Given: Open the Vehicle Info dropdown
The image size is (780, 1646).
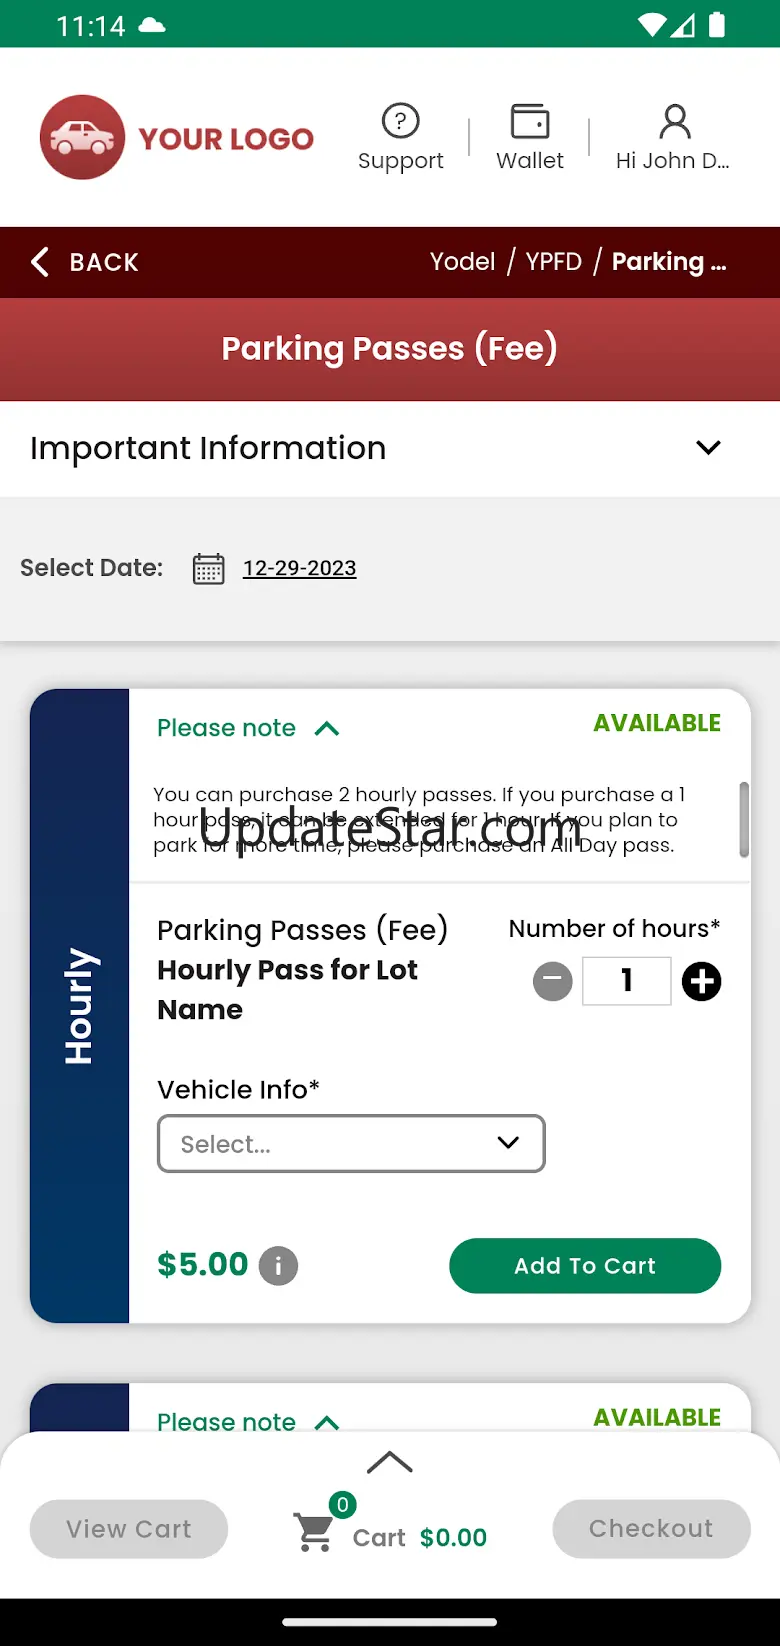Looking at the screenshot, I should (351, 1143).
